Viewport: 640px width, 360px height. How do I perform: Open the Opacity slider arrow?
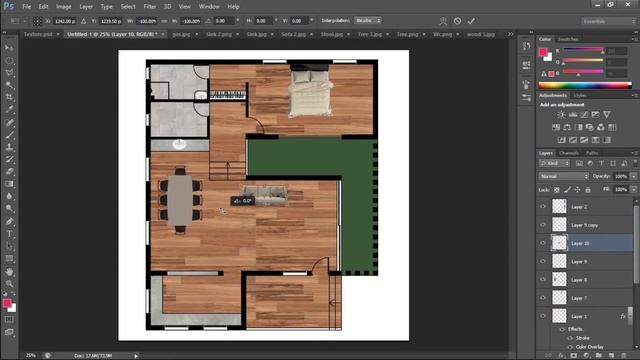click(633, 176)
